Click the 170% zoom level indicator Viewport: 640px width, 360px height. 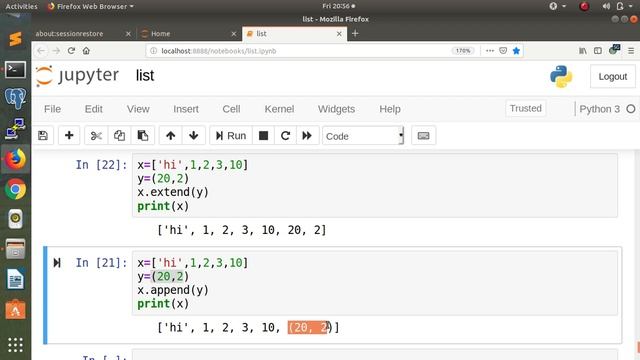pyautogui.click(x=463, y=51)
